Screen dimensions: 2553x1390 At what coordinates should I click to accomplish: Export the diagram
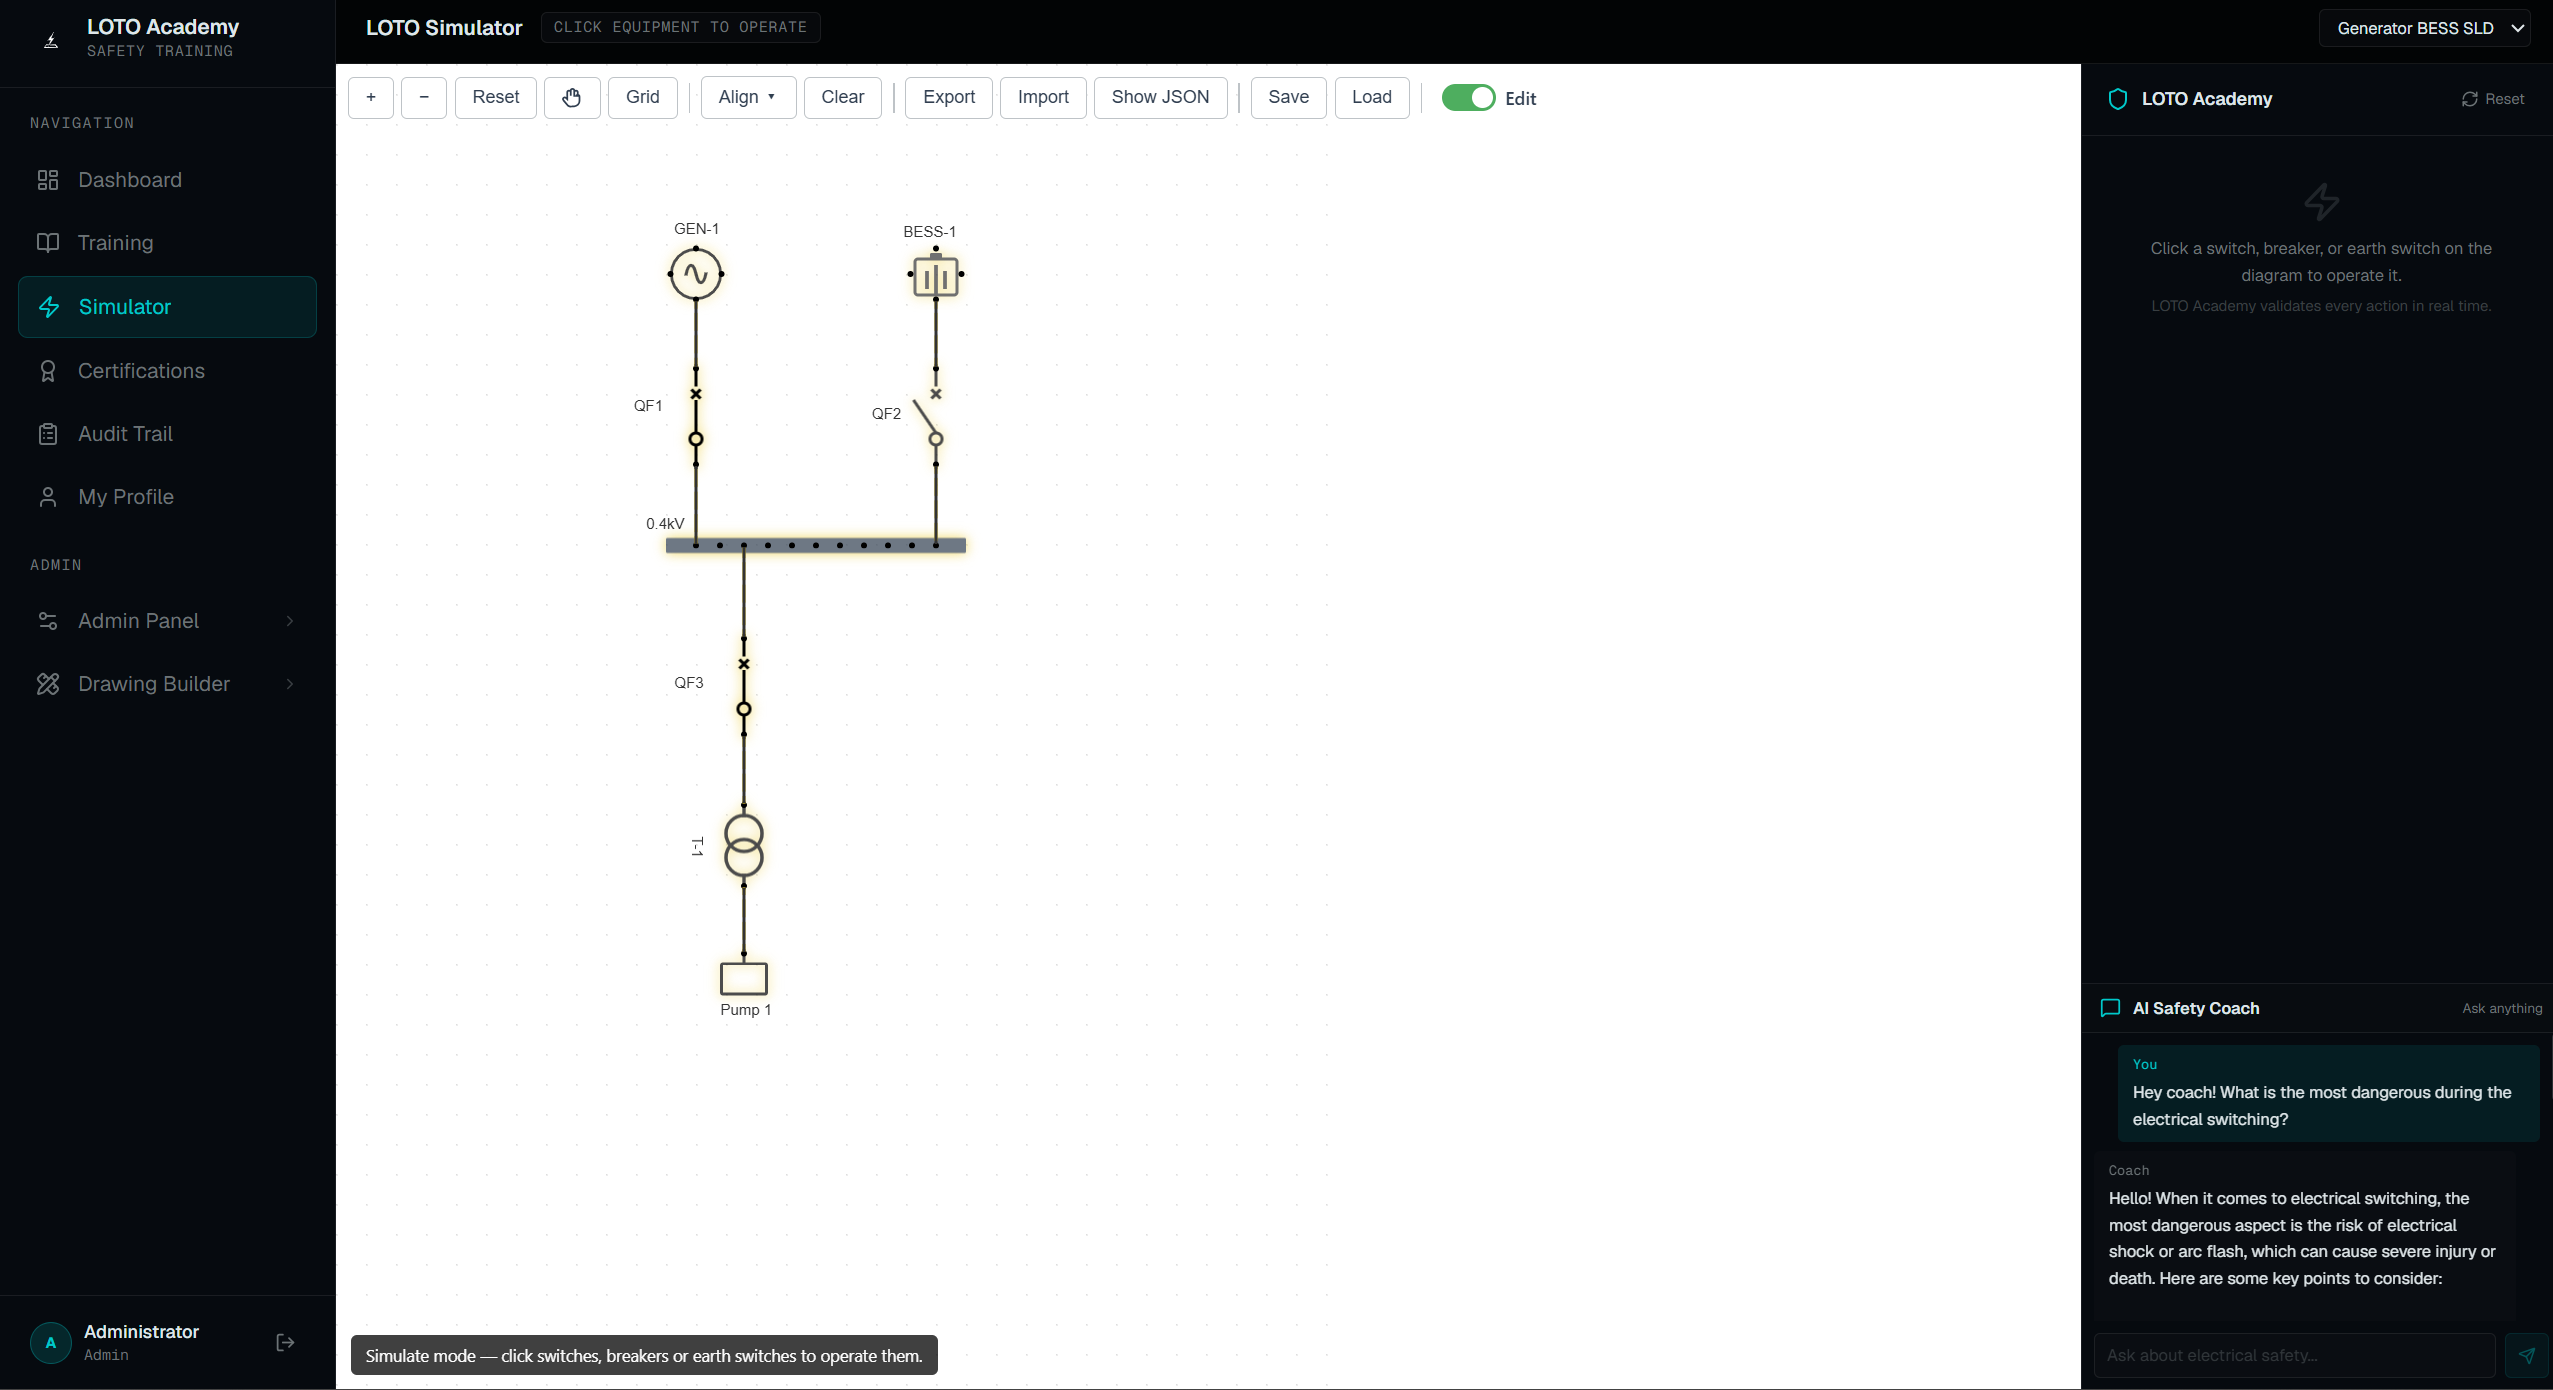pyautogui.click(x=949, y=97)
